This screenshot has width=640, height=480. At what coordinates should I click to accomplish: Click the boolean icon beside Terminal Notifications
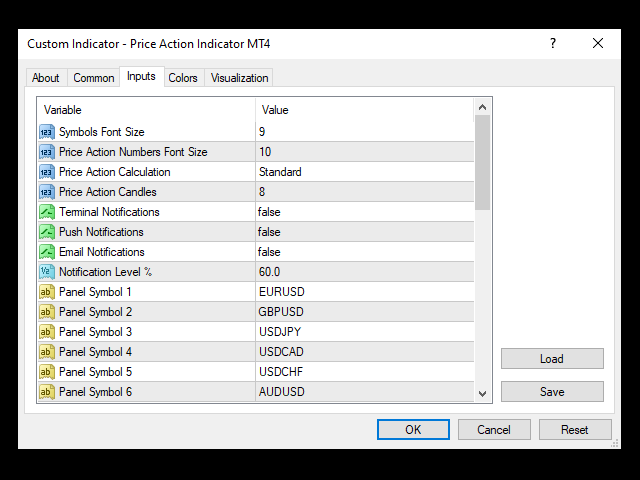(x=47, y=212)
